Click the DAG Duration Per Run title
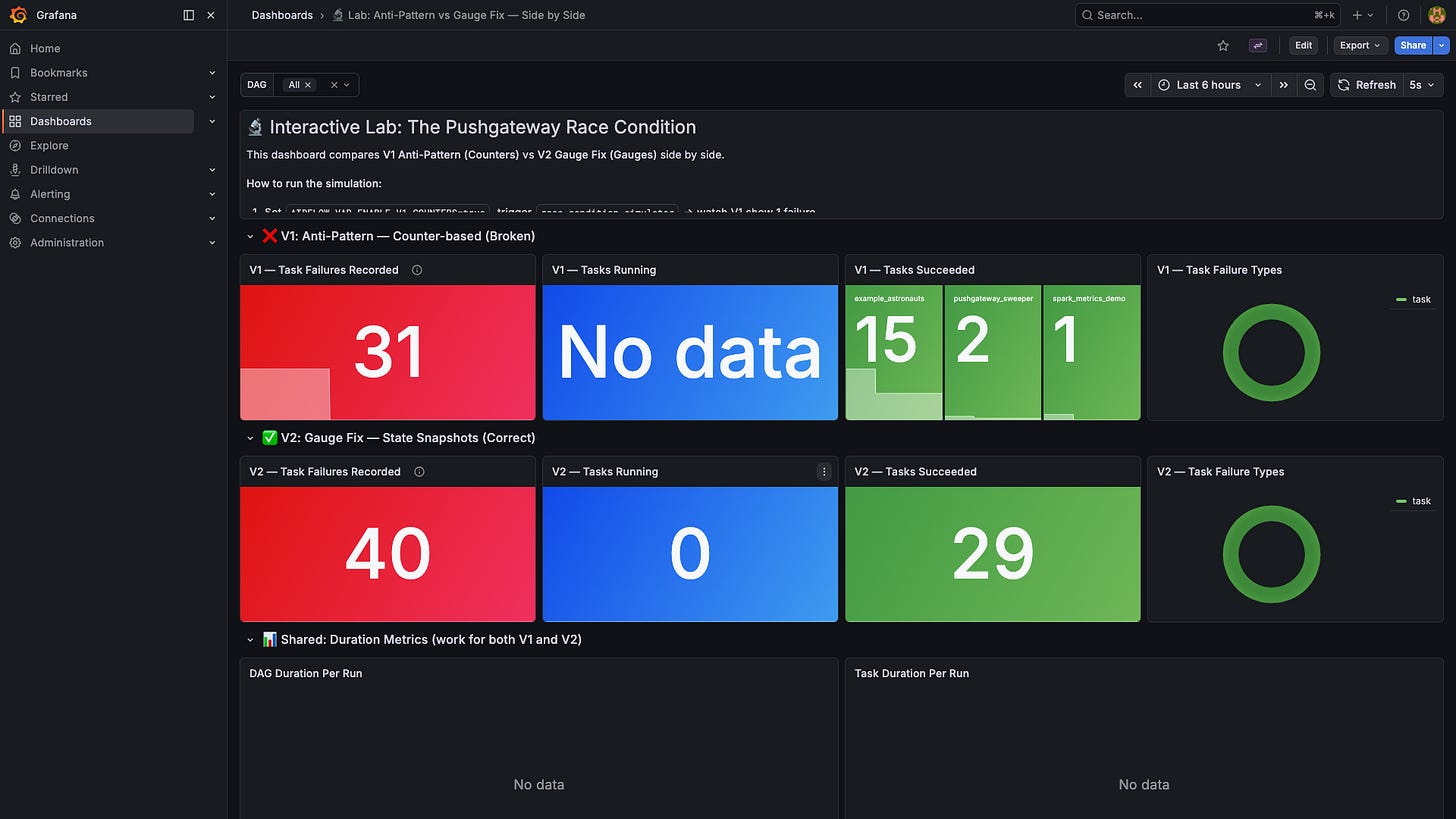Viewport: 1456px width, 819px height. coord(306,674)
